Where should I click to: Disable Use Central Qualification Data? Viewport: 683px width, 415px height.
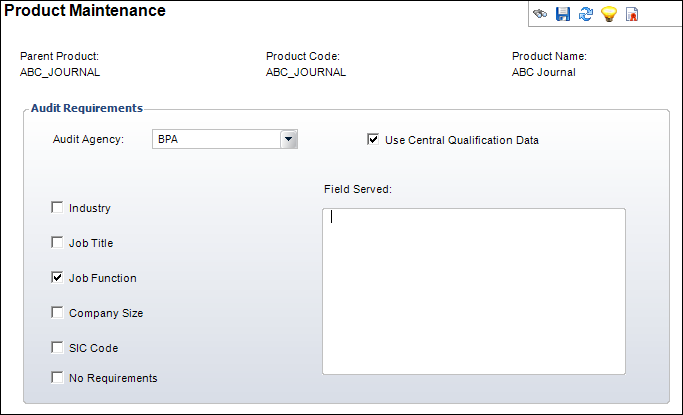(374, 140)
